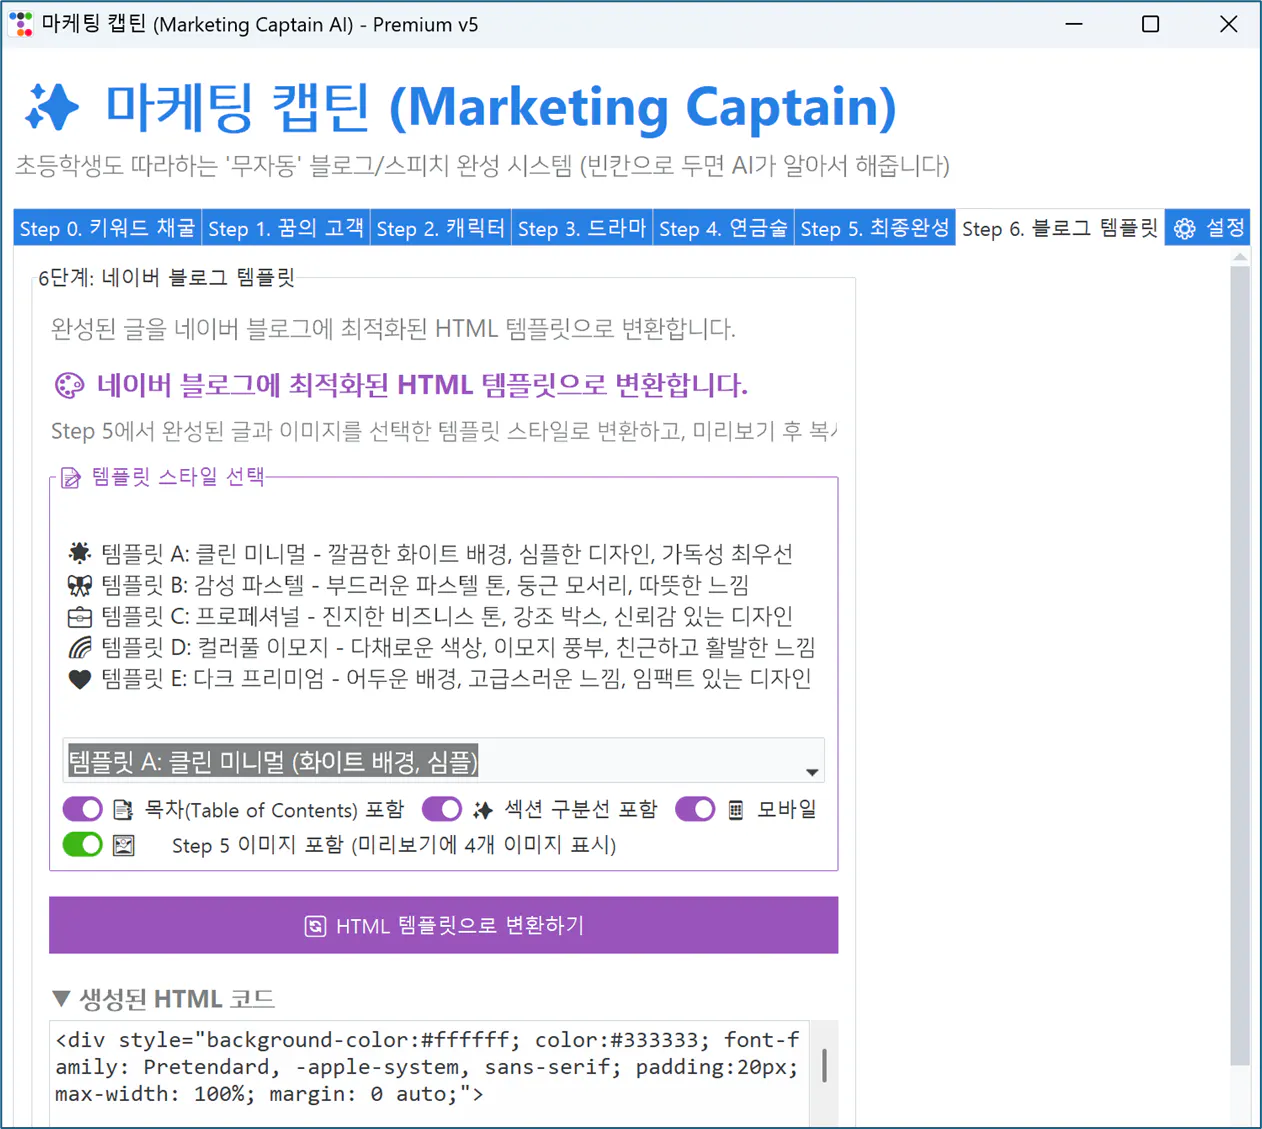The height and width of the screenshot is (1129, 1262).
Task: Disable the 목차(Table of Contents) 포함 toggle
Action: [x=82, y=809]
